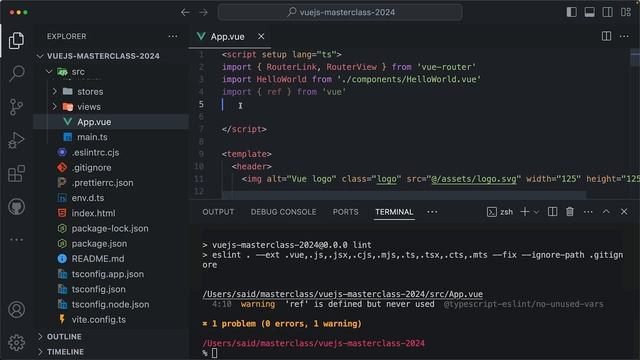Image resolution: width=640 pixels, height=360 pixels.
Task: Maximize the panel size chevron
Action: [606, 211]
